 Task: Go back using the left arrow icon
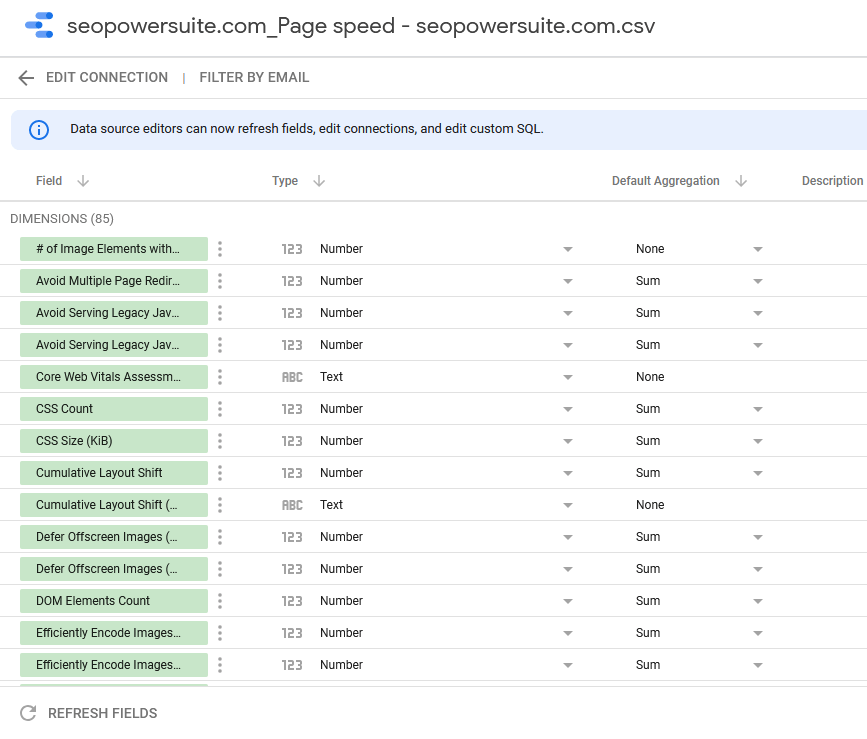(26, 78)
